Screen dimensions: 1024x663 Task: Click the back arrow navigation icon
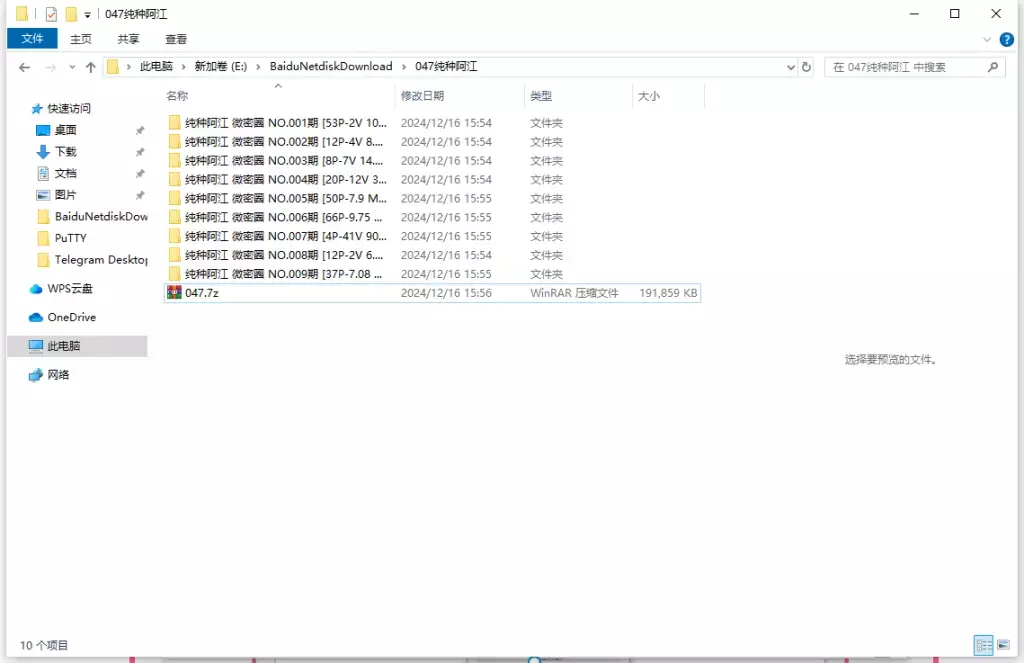tap(24, 66)
